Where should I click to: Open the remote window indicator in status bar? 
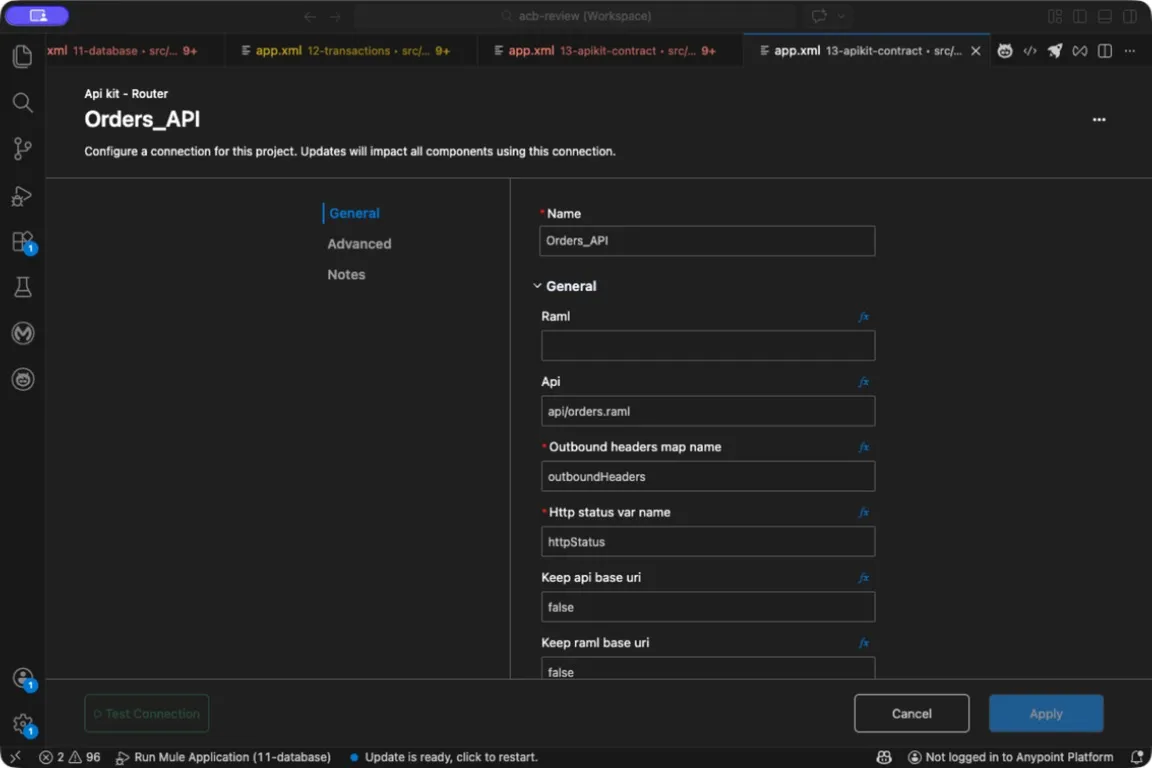pos(15,757)
